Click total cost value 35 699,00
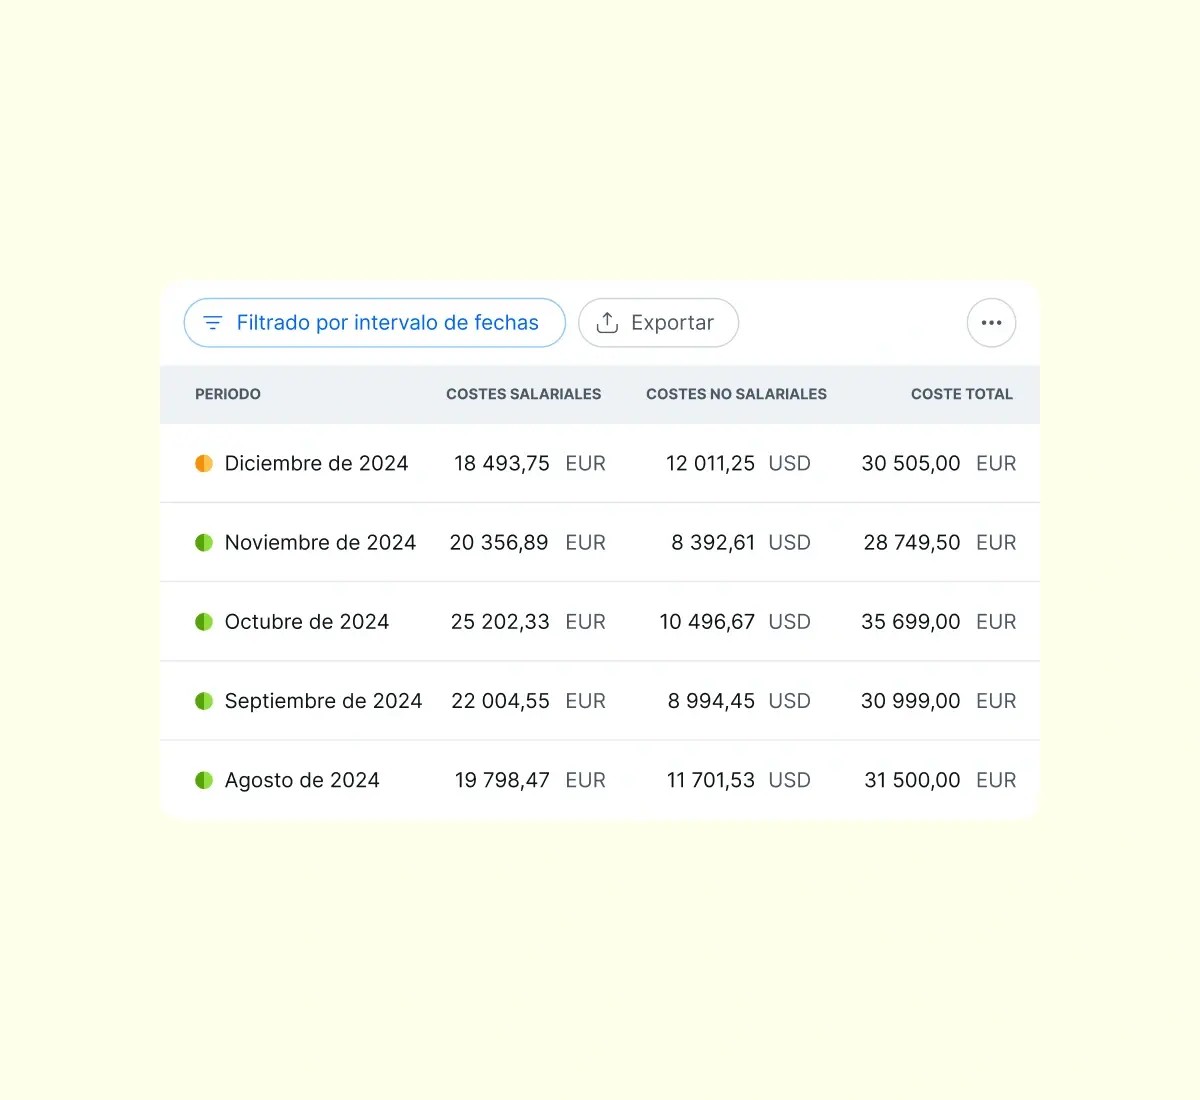Image resolution: width=1200 pixels, height=1100 pixels. click(911, 621)
